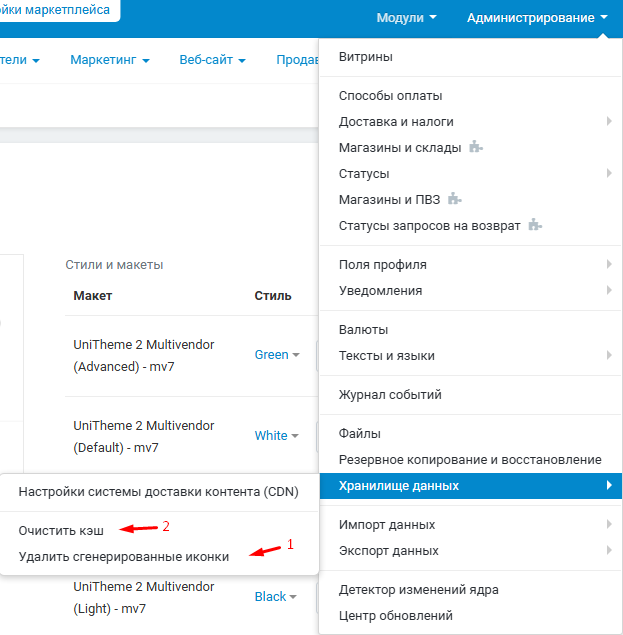This screenshot has height=635, width=623.
Task: Open Резервное копирование и восстановление
Action: coord(470,460)
